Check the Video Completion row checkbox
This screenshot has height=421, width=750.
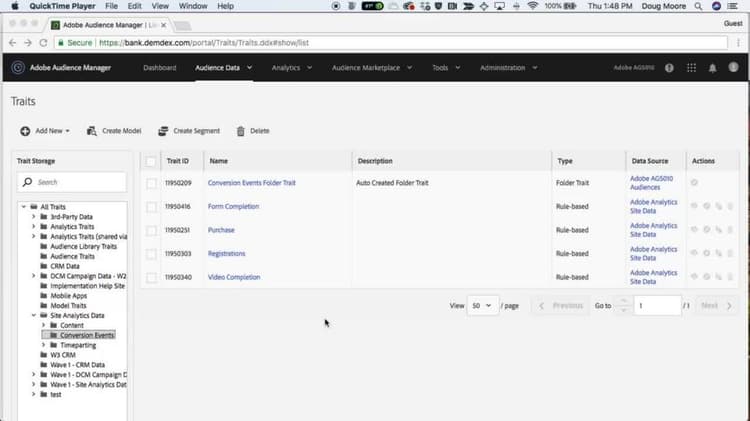coord(151,277)
